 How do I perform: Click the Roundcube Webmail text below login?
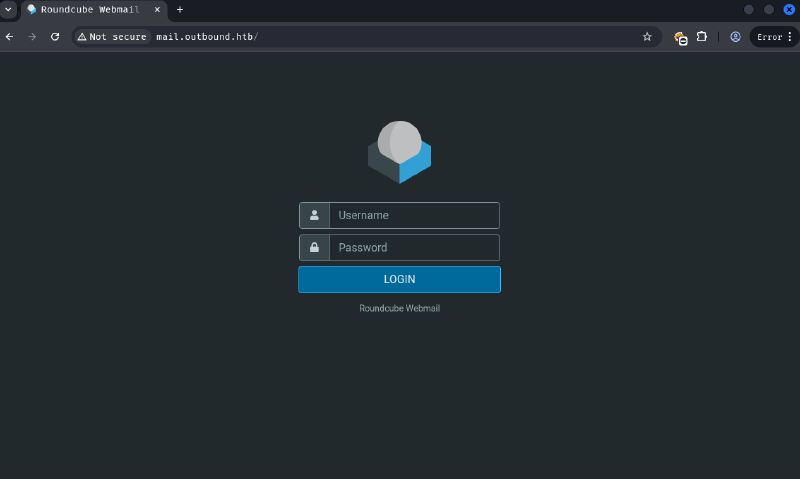pyautogui.click(x=399, y=308)
